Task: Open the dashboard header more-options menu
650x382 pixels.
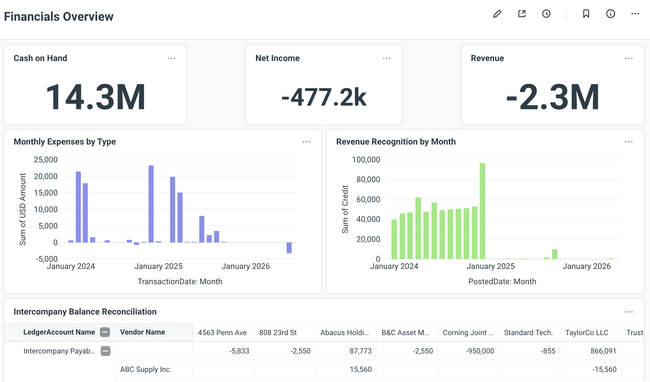Action: (635, 14)
